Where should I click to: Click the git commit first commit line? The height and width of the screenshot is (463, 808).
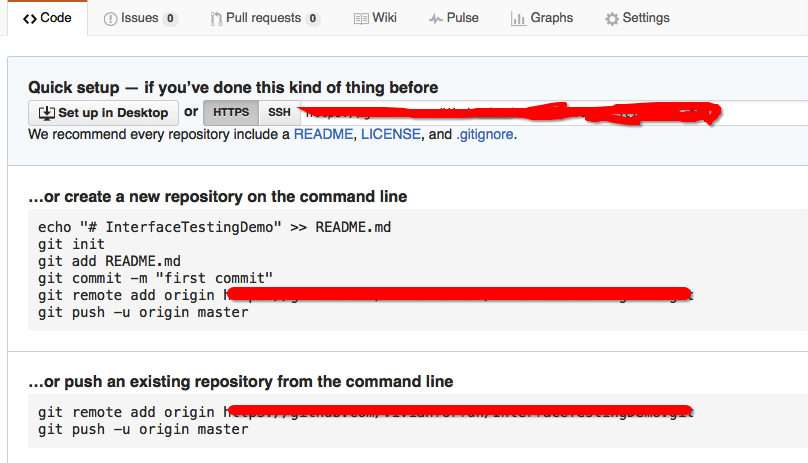155,278
